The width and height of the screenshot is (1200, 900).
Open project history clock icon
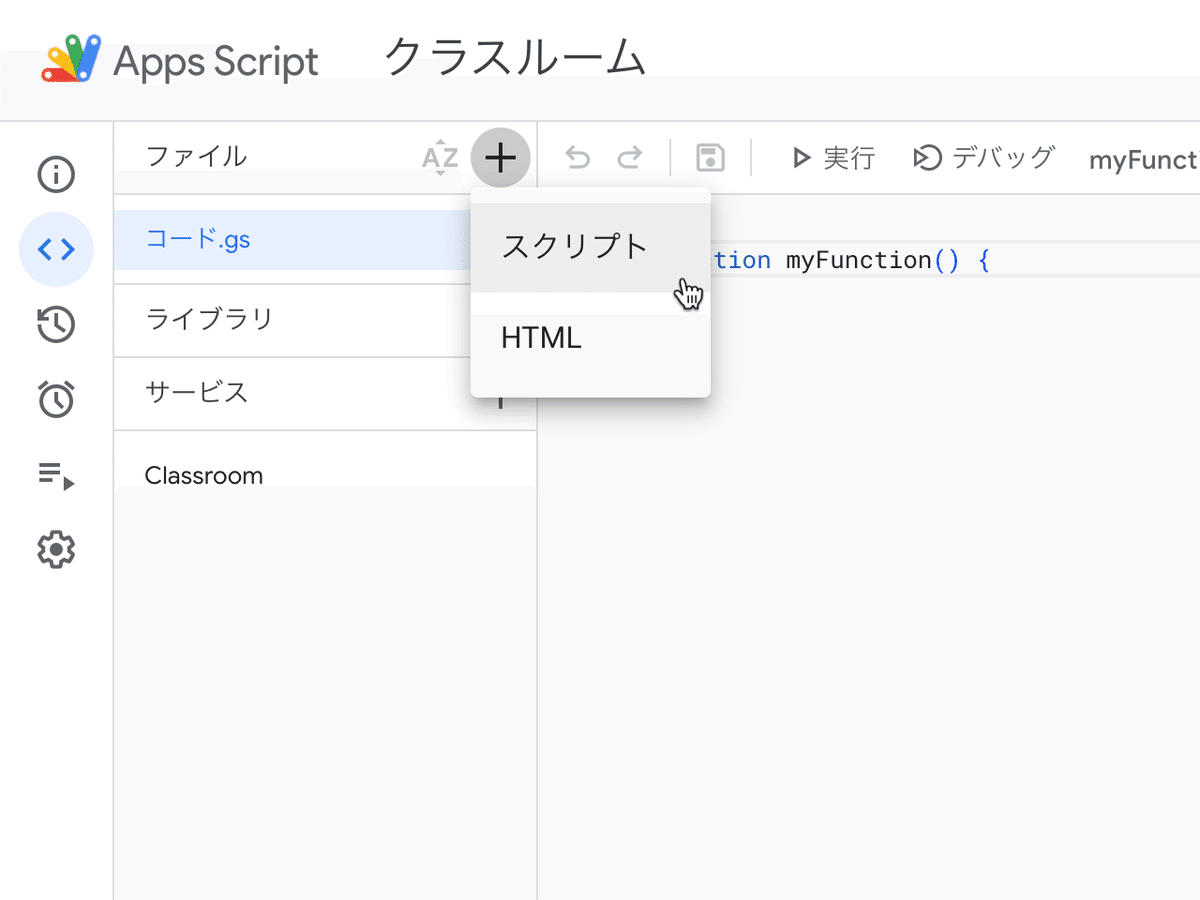(x=56, y=325)
